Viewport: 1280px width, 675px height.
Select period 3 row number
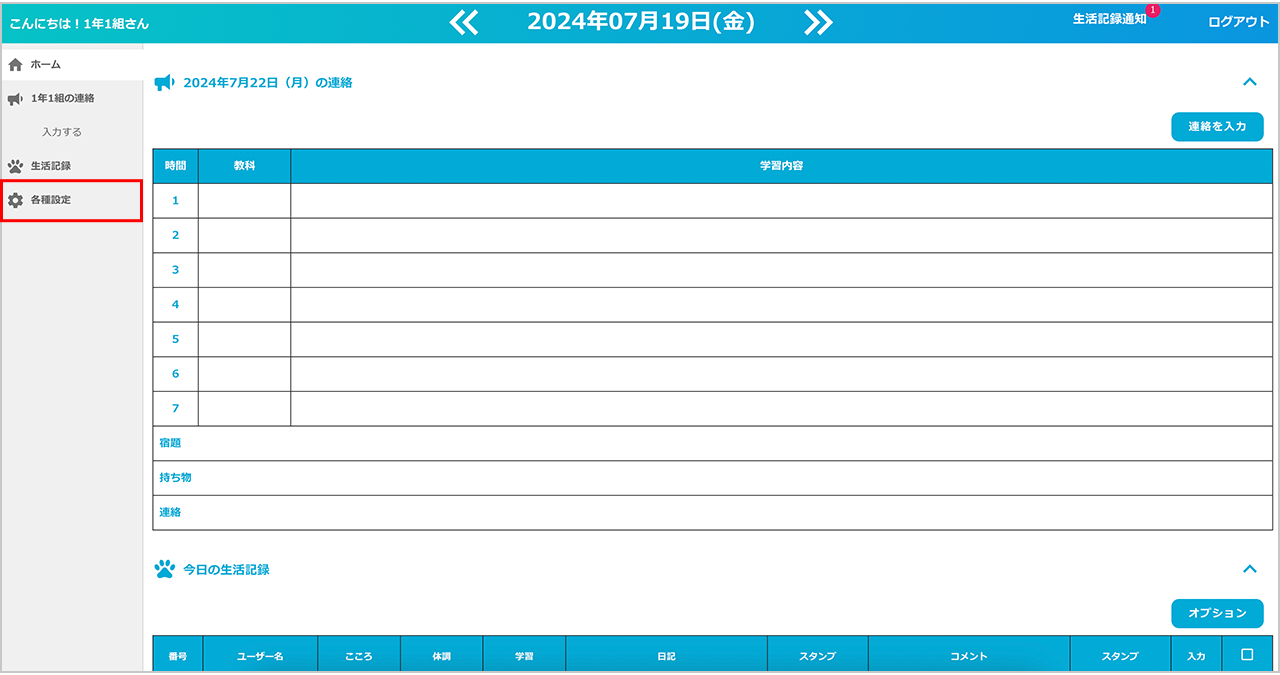pos(175,270)
